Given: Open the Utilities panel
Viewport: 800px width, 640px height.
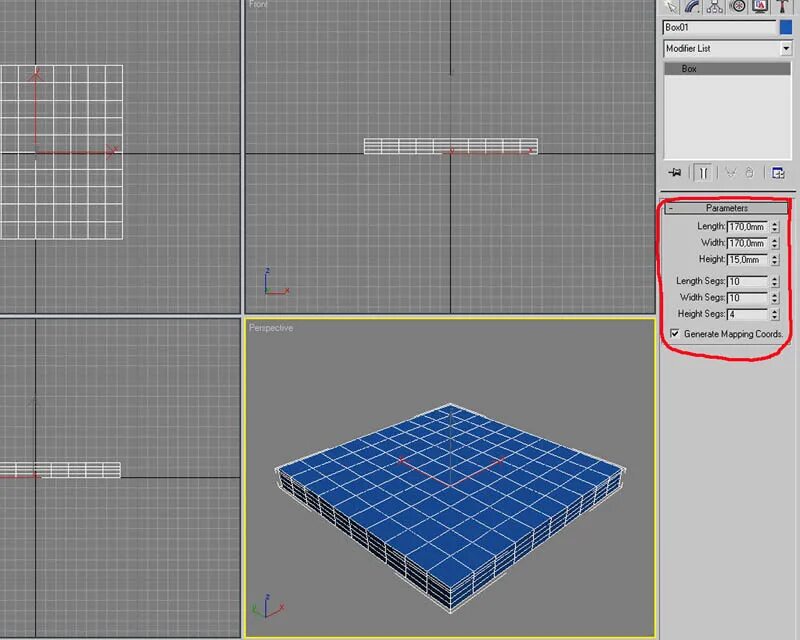Looking at the screenshot, I should (781, 8).
